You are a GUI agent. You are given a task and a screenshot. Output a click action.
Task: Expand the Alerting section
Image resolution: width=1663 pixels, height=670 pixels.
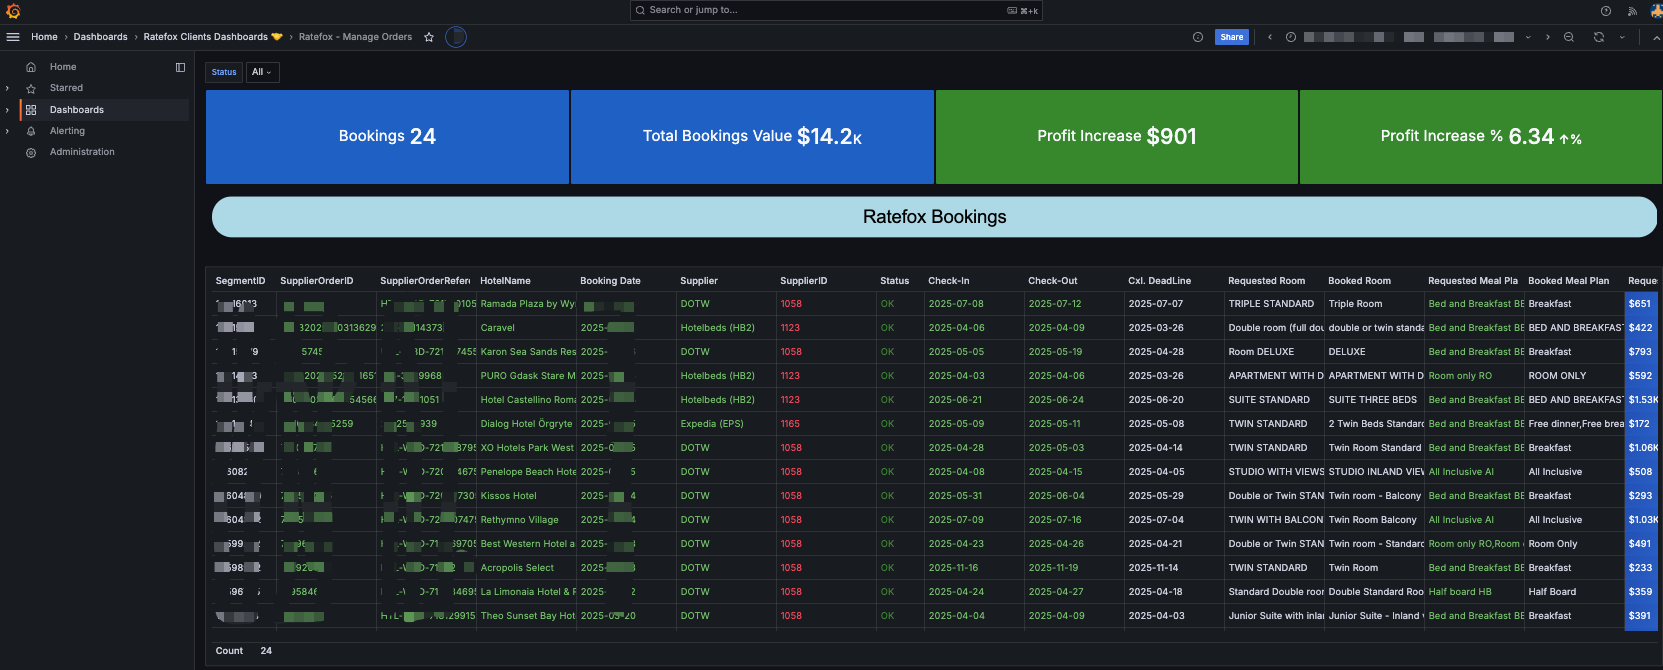point(7,131)
